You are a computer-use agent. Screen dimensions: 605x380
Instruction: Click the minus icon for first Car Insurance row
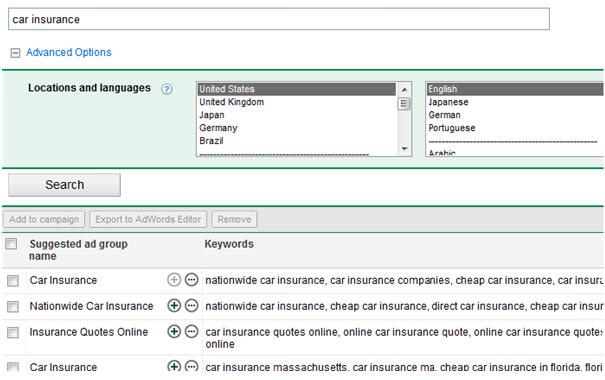191,279
